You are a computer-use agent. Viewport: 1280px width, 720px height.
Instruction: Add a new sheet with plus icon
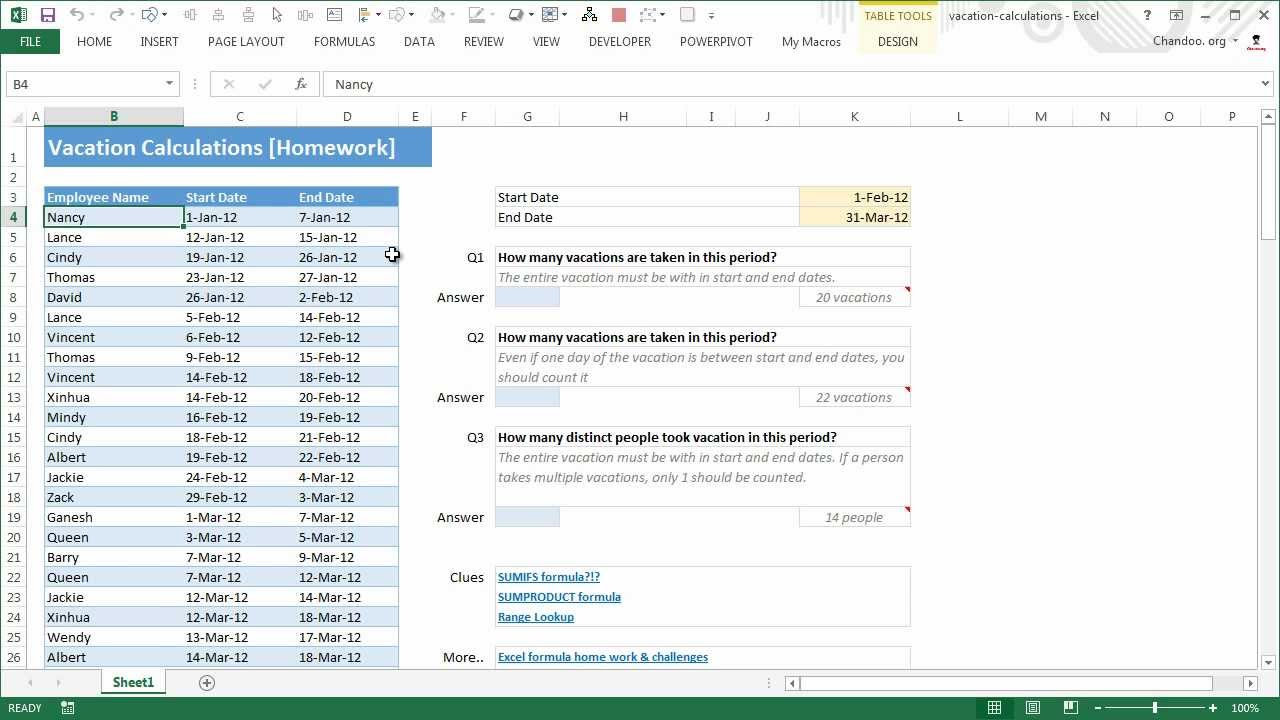(207, 682)
